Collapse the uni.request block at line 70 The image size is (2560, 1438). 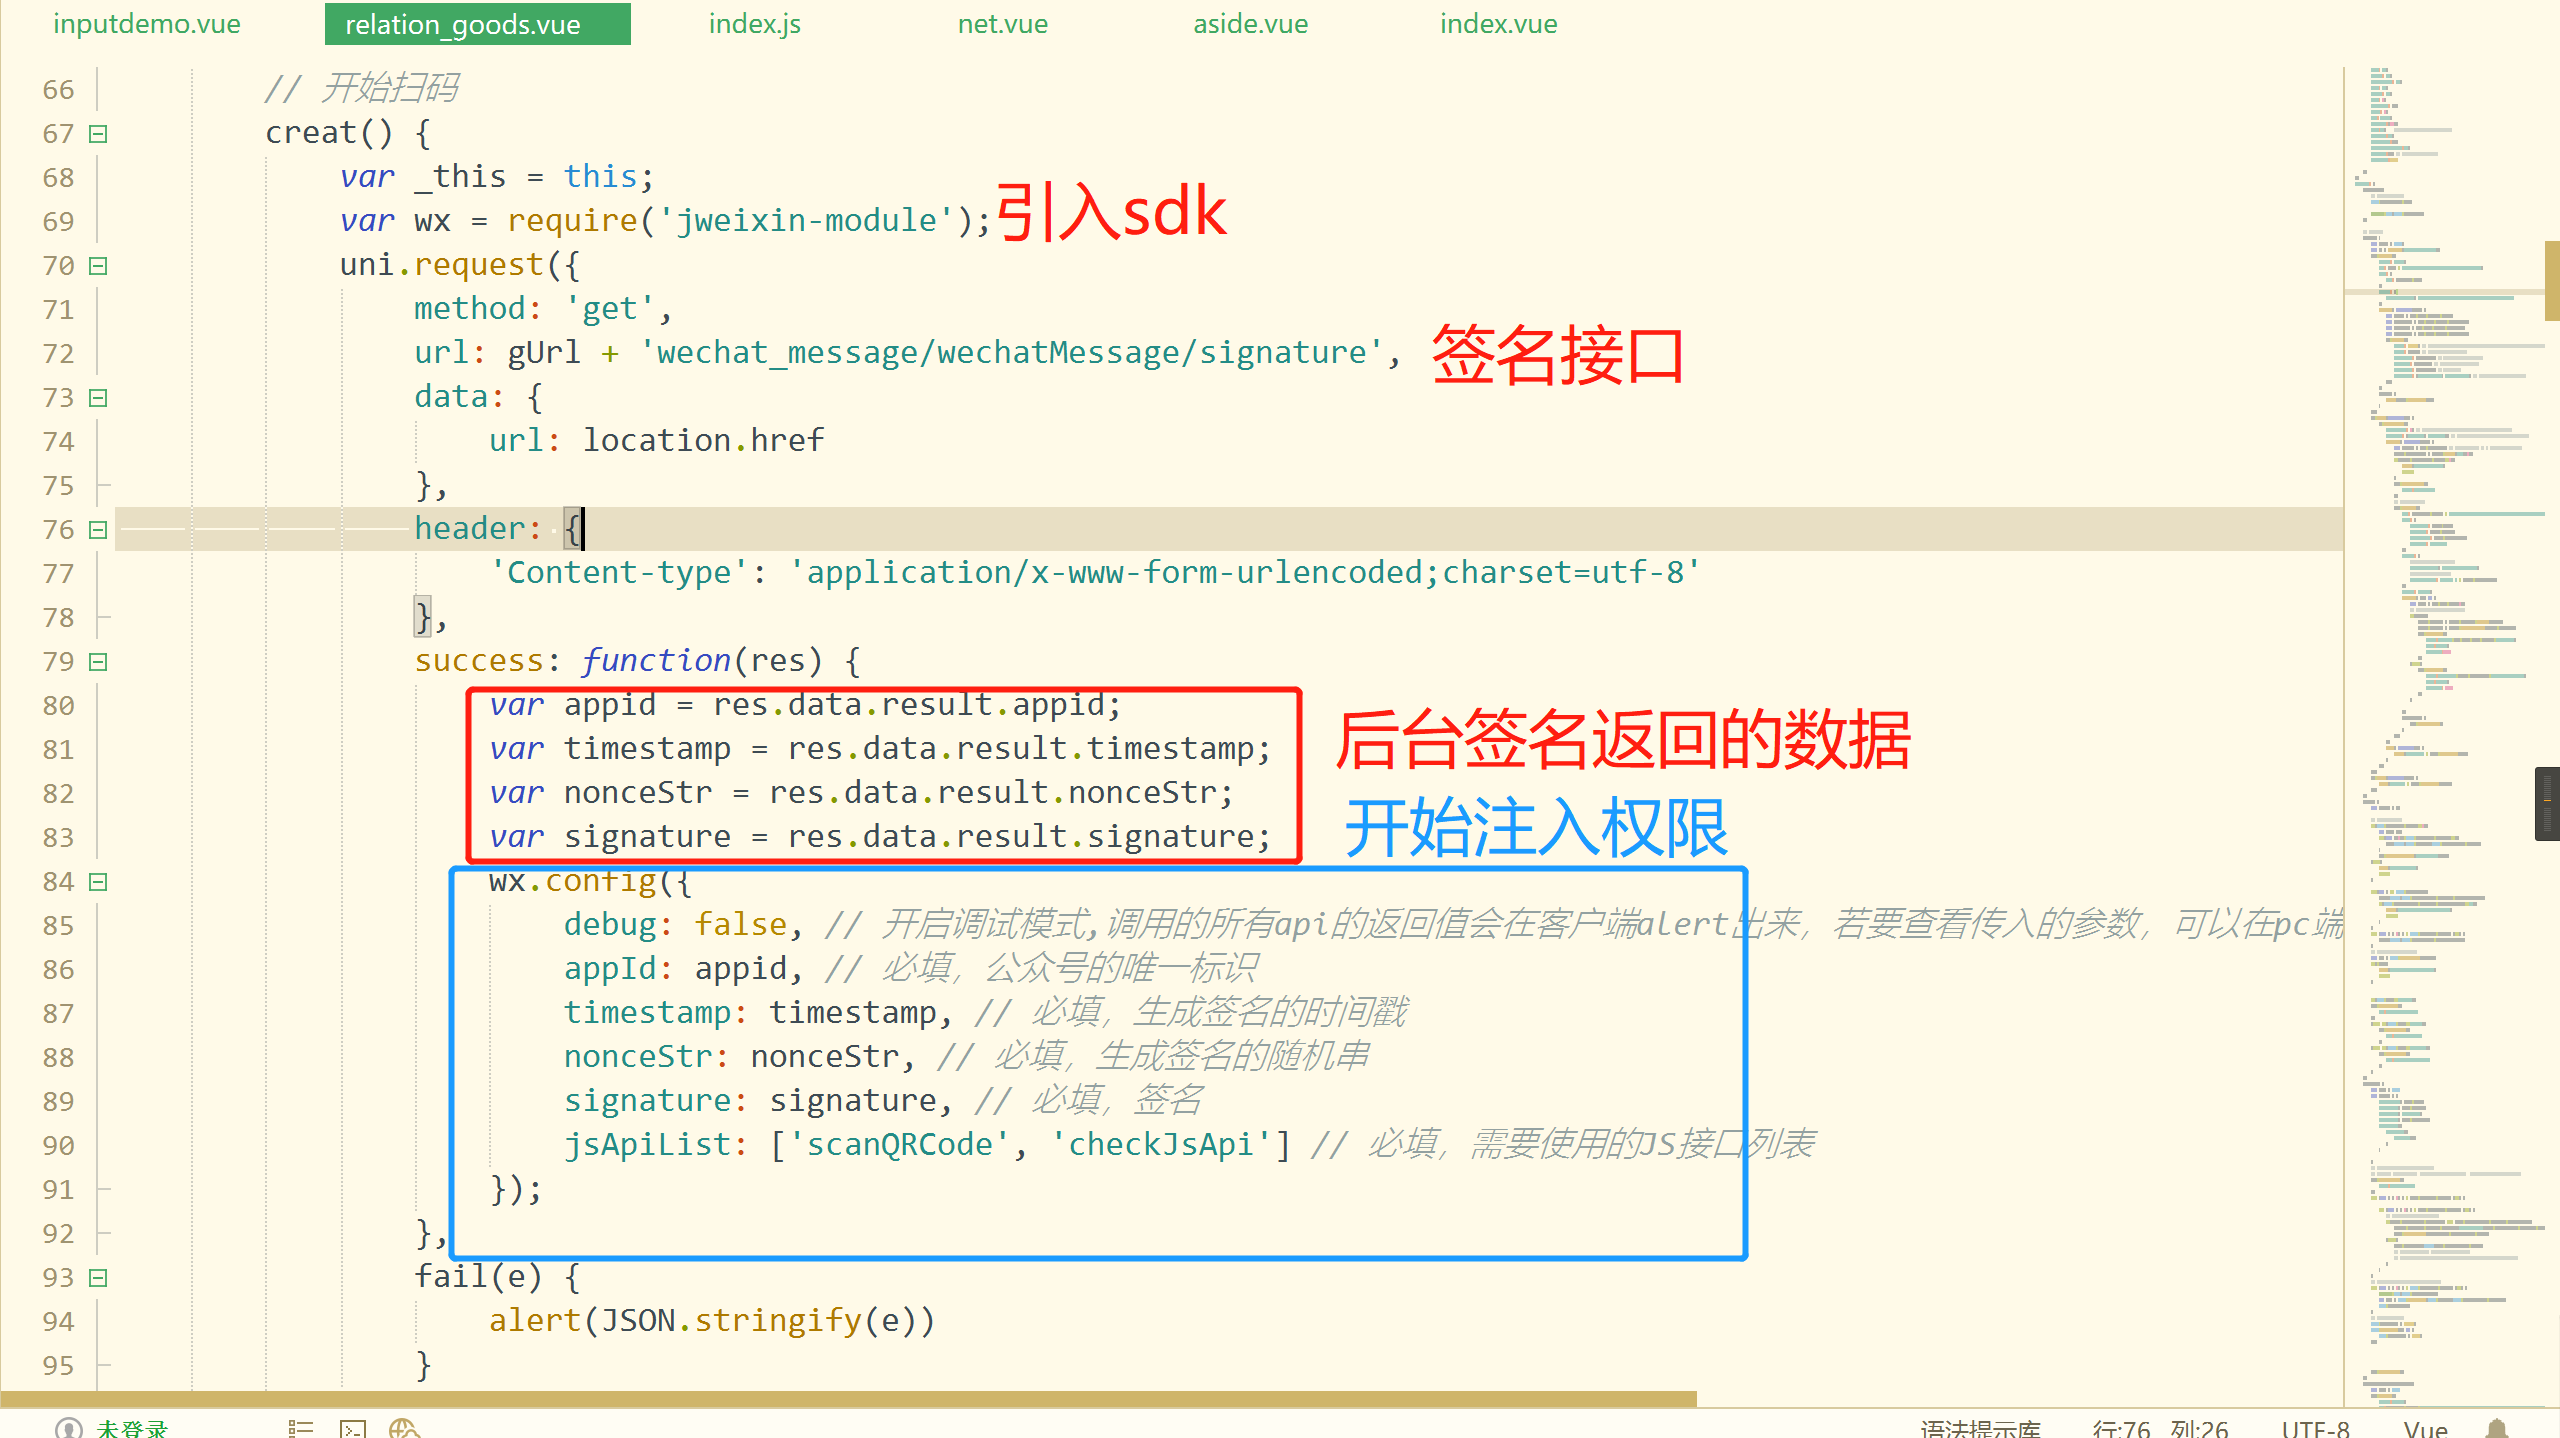[x=98, y=266]
